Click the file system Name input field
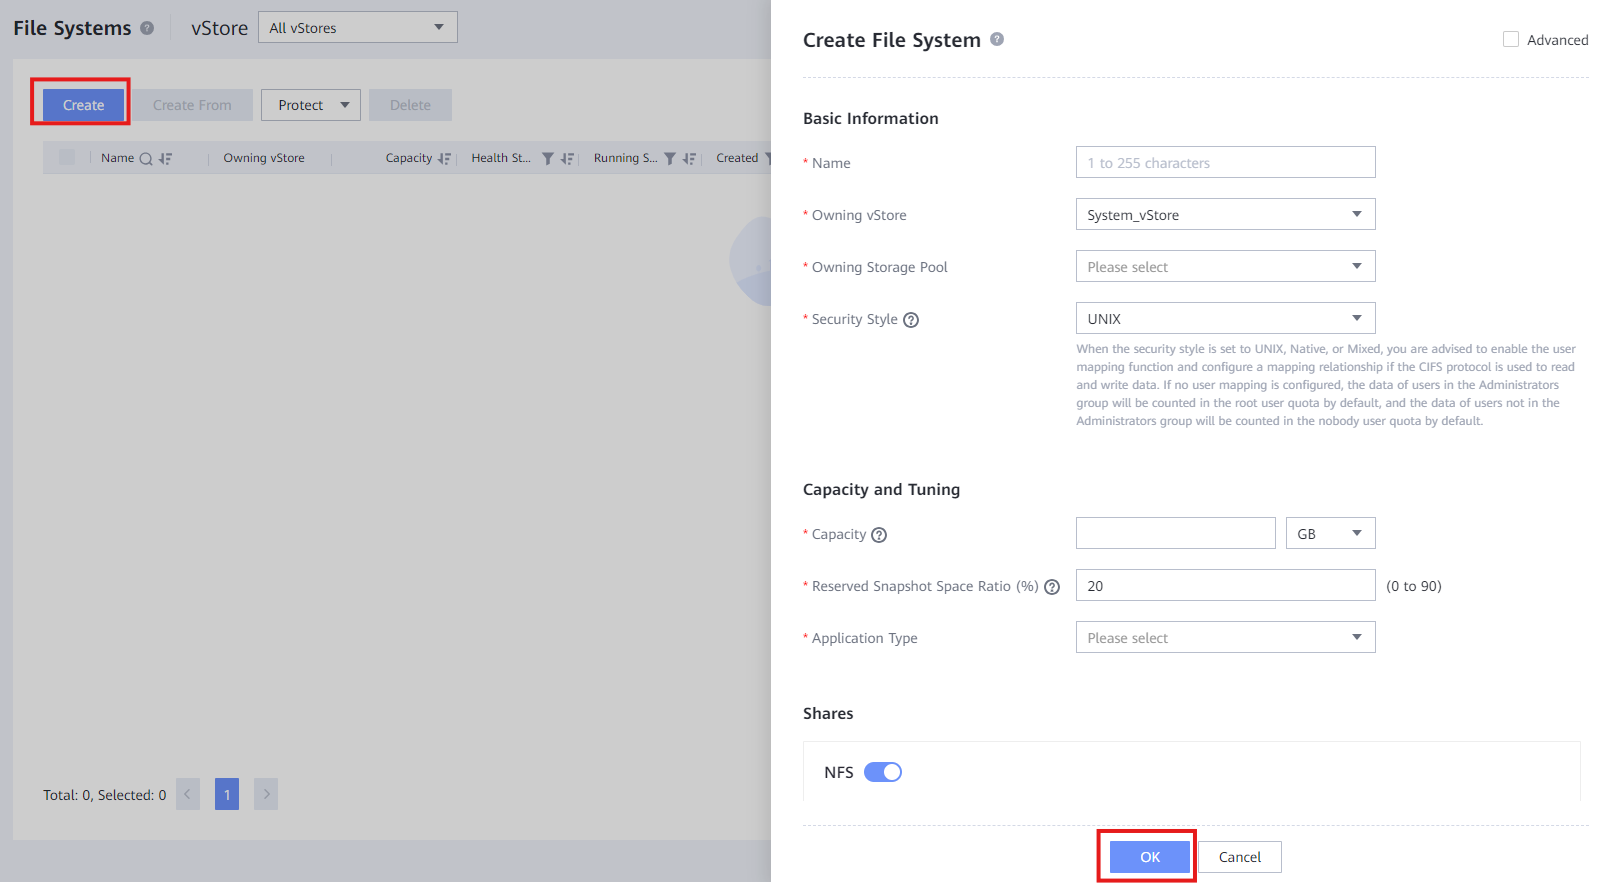 pyautogui.click(x=1225, y=162)
